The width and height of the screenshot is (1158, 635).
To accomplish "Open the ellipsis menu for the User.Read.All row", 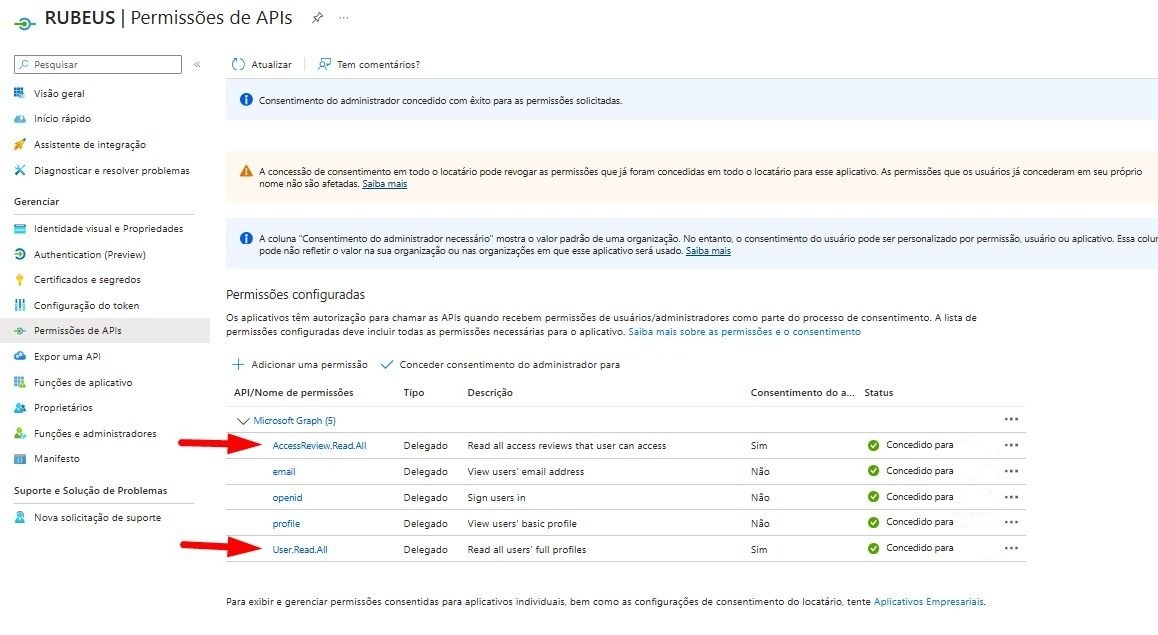I will [x=1012, y=549].
